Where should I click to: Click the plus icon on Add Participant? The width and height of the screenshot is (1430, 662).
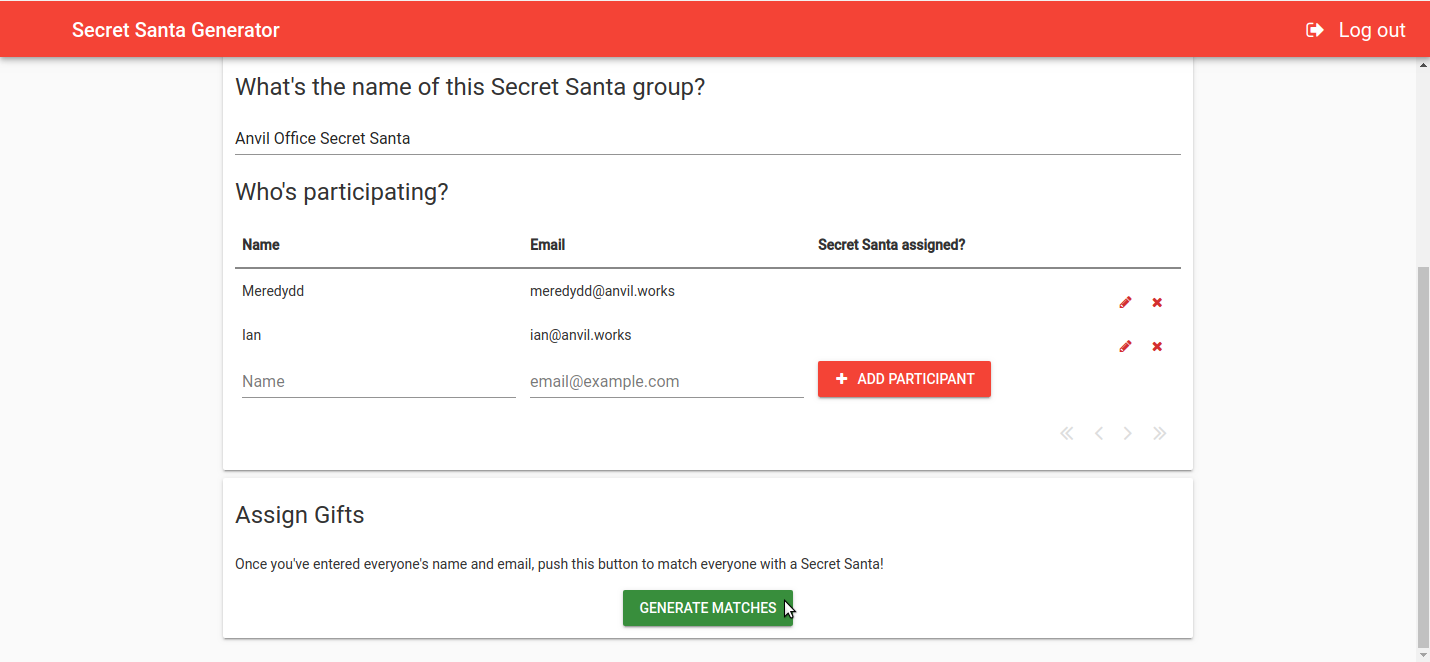click(841, 379)
